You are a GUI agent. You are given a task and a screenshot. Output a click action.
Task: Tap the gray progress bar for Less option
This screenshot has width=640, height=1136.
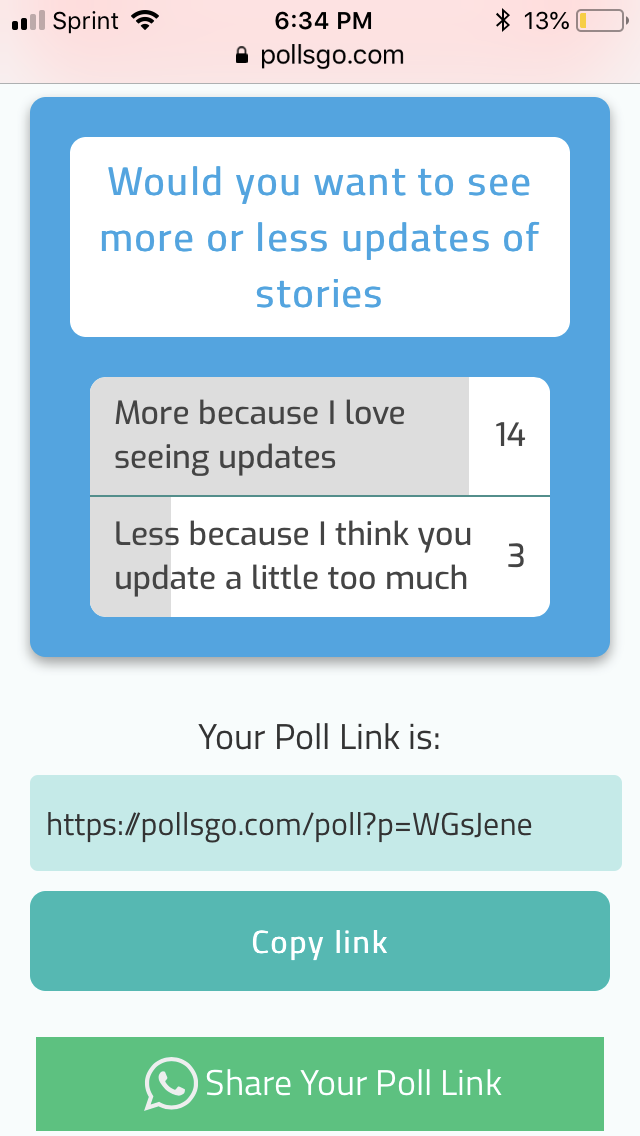click(x=130, y=557)
